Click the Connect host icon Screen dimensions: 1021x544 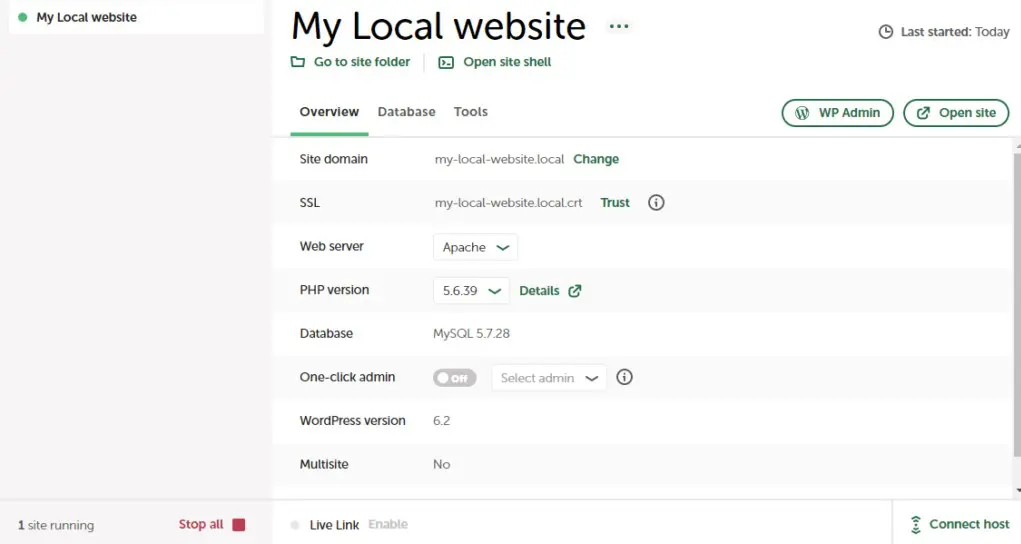tap(915, 525)
